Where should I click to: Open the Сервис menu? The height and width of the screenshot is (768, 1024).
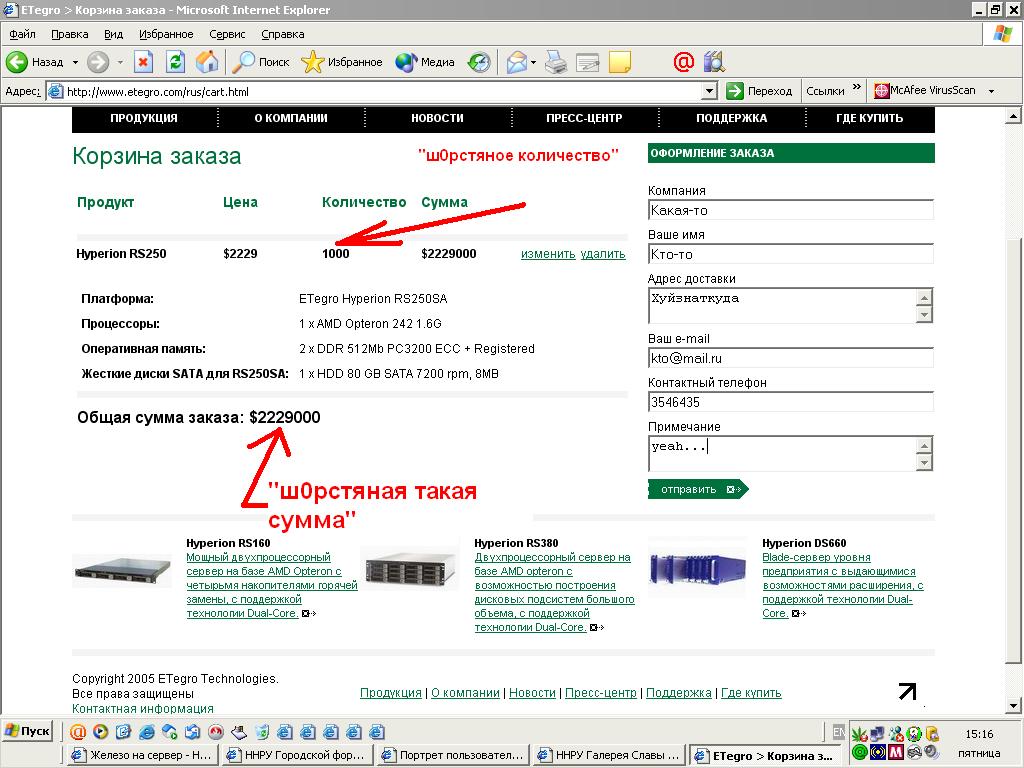click(227, 34)
